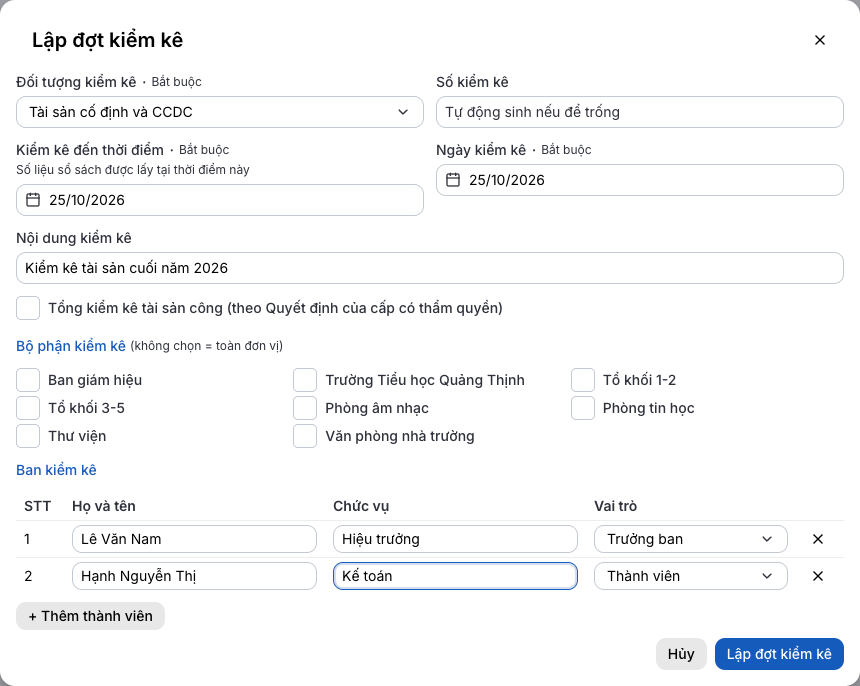This screenshot has height=686, width=860.
Task: Cancel with the Hủy button
Action: (x=681, y=654)
